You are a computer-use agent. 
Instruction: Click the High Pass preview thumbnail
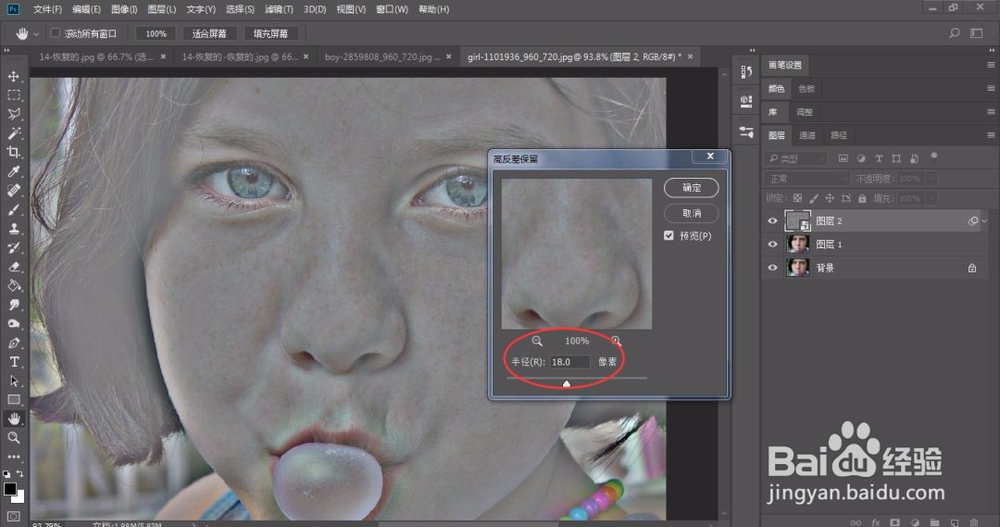(x=577, y=254)
